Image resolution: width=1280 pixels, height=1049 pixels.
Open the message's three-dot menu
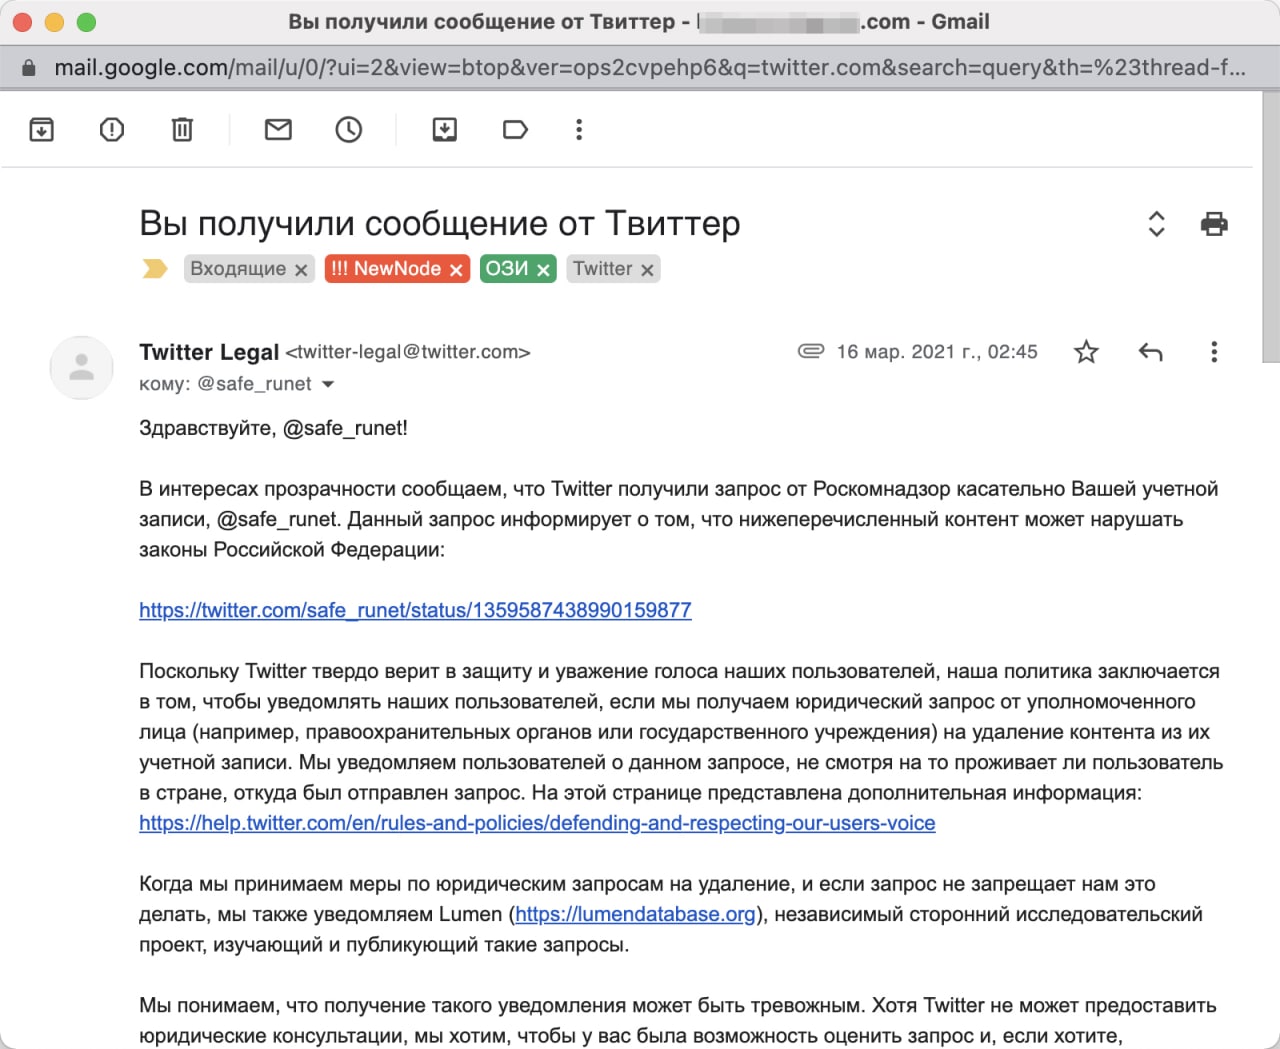1214,351
